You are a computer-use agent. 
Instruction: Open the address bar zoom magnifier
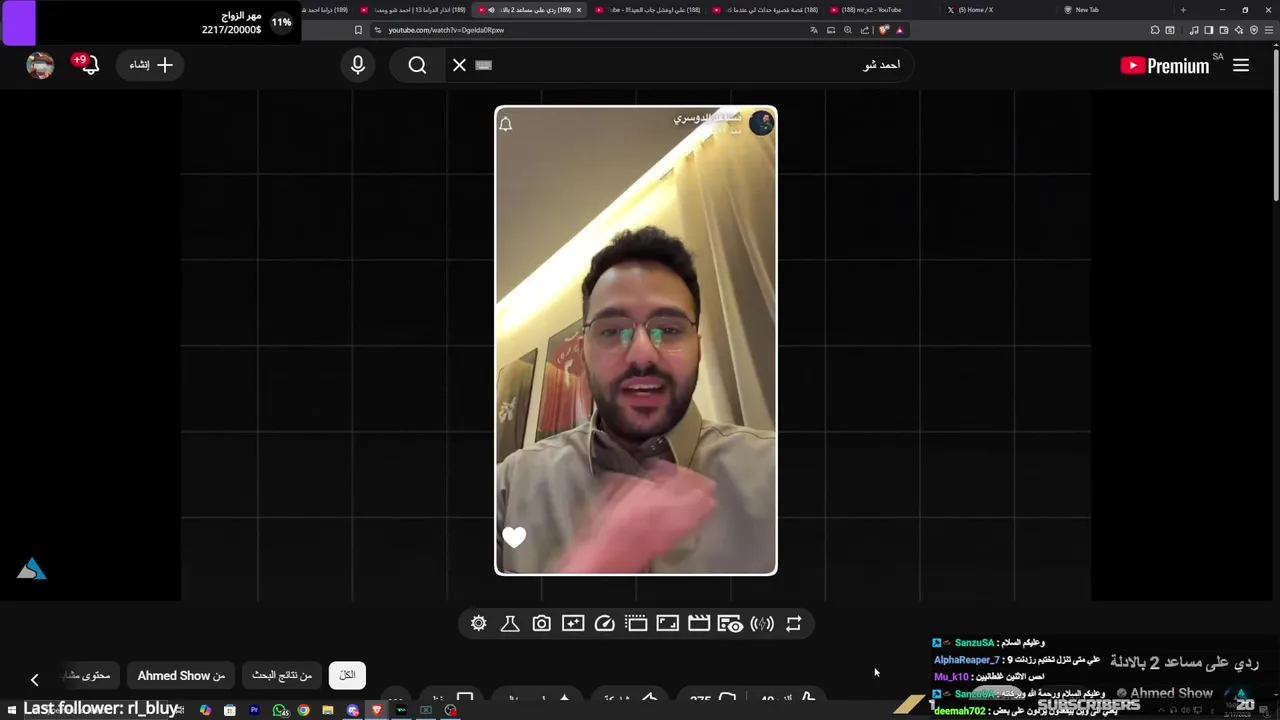pyautogui.click(x=848, y=30)
